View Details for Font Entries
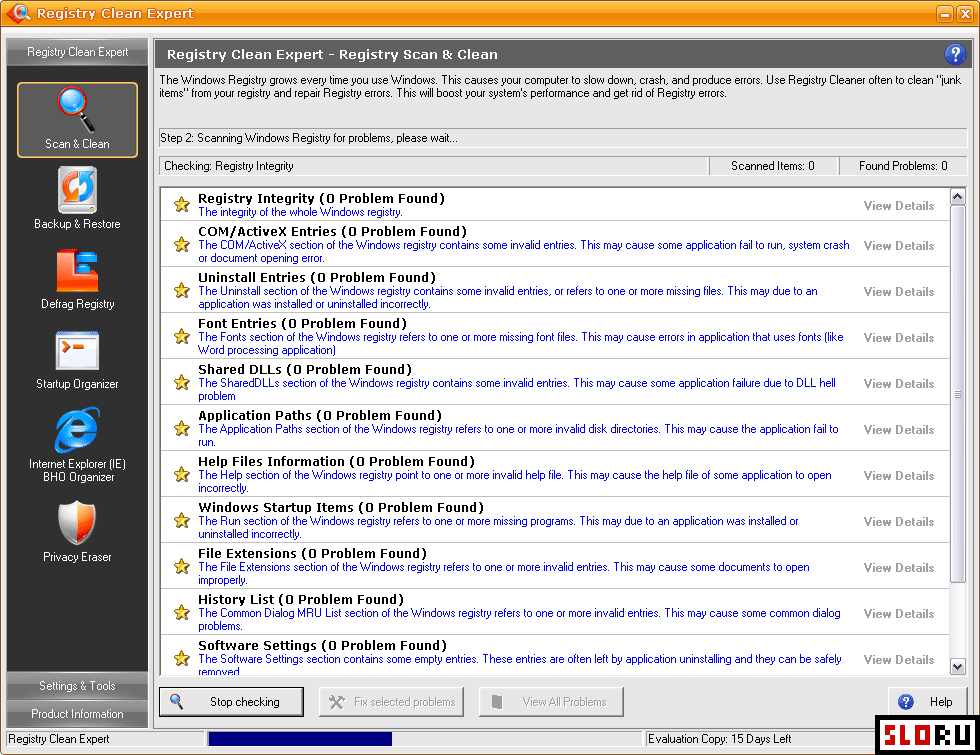The image size is (980, 755). pyautogui.click(x=899, y=338)
